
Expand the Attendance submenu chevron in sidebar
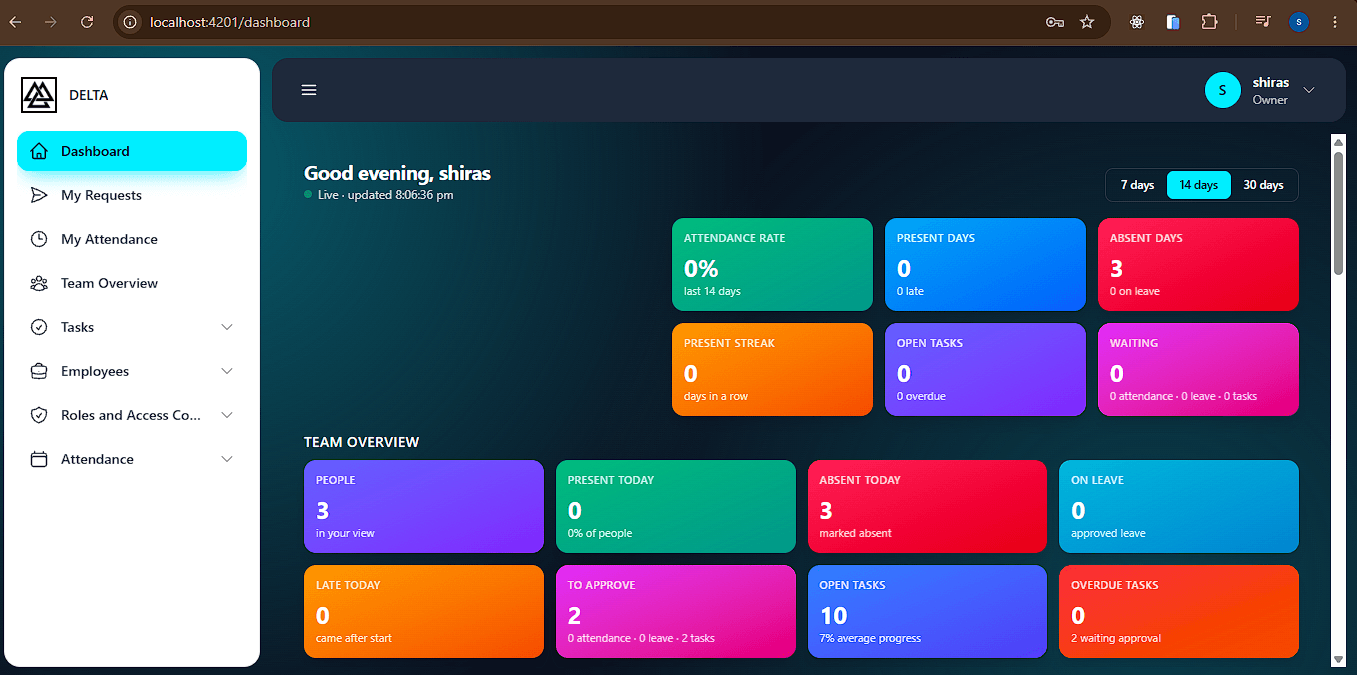[x=227, y=459]
